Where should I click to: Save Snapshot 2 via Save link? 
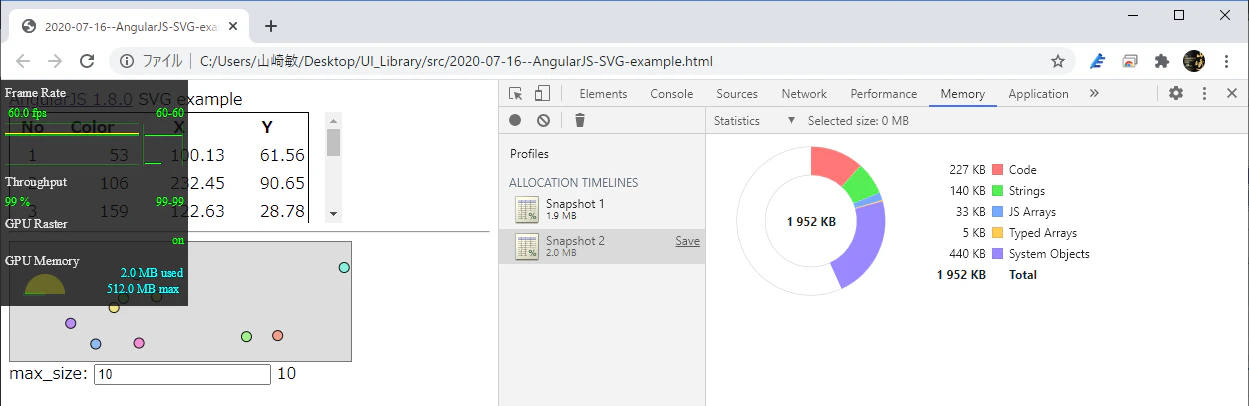[x=687, y=241]
